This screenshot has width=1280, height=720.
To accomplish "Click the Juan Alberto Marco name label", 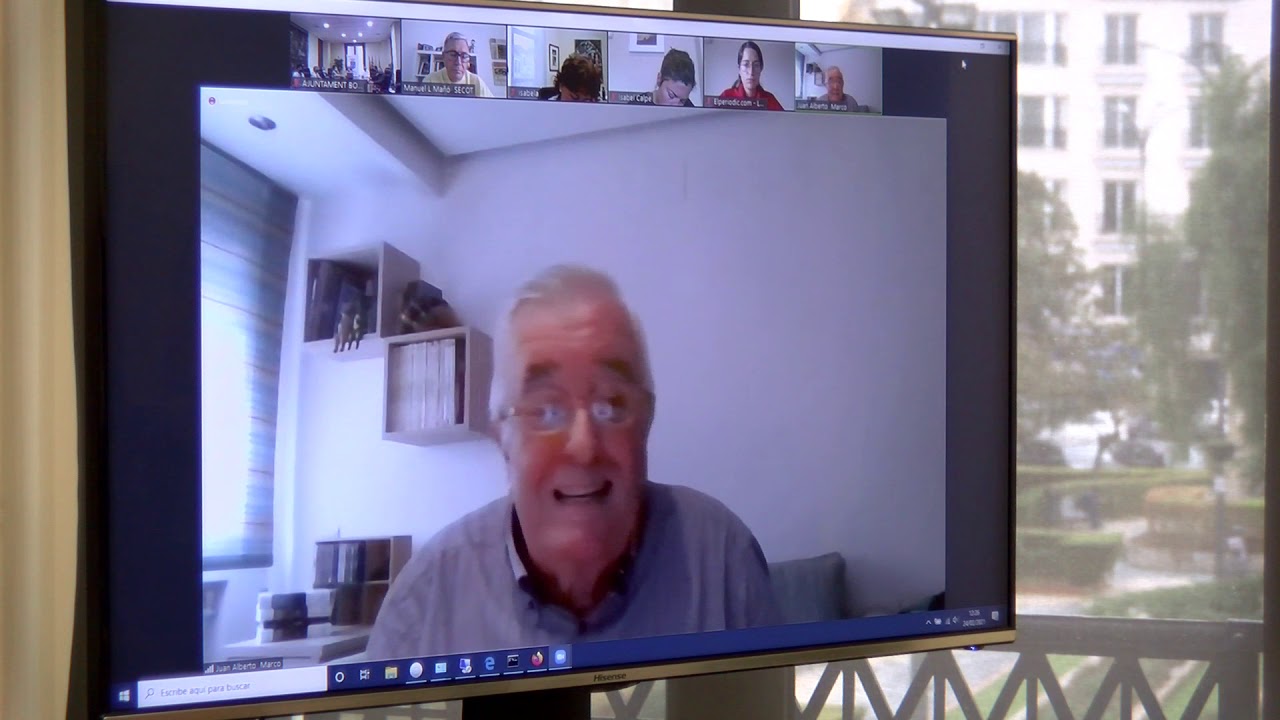I will tap(244, 665).
